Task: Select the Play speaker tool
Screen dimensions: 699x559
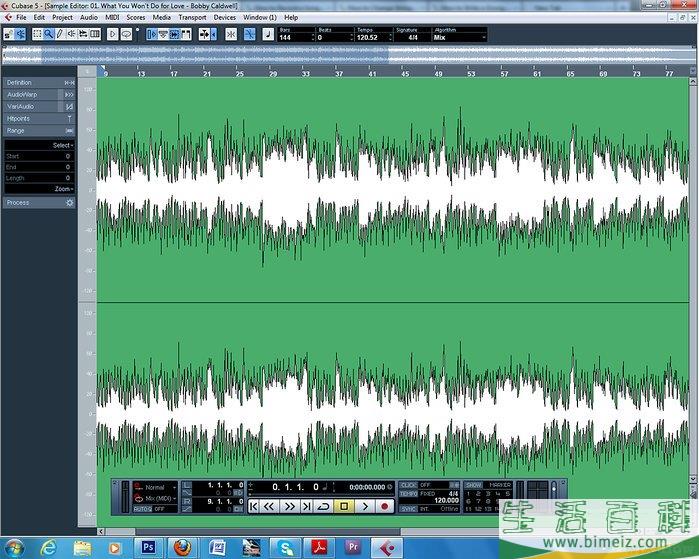Action: (71, 34)
